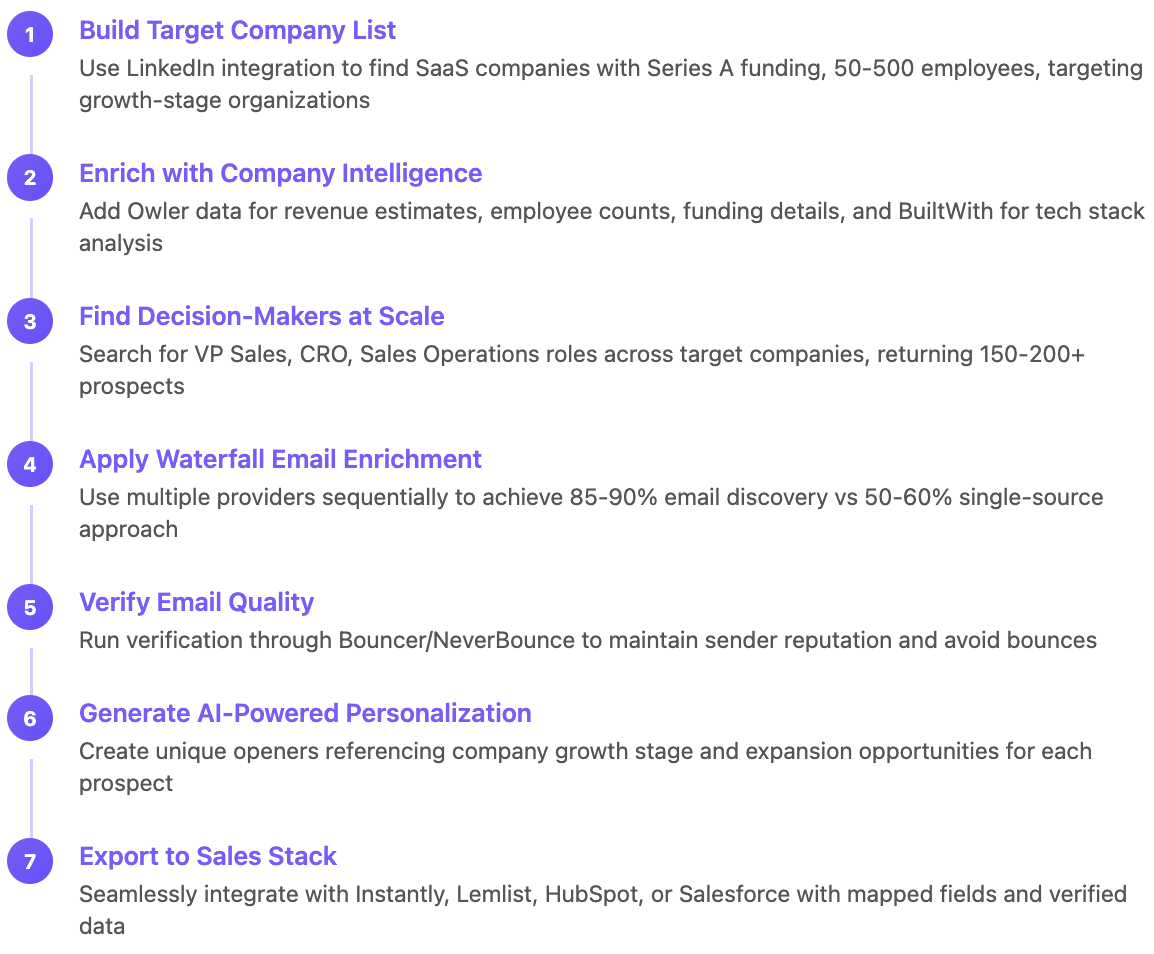This screenshot has width=1154, height=954.
Task: Open the Enrich with Company Intelligence heading
Action: pos(280,173)
